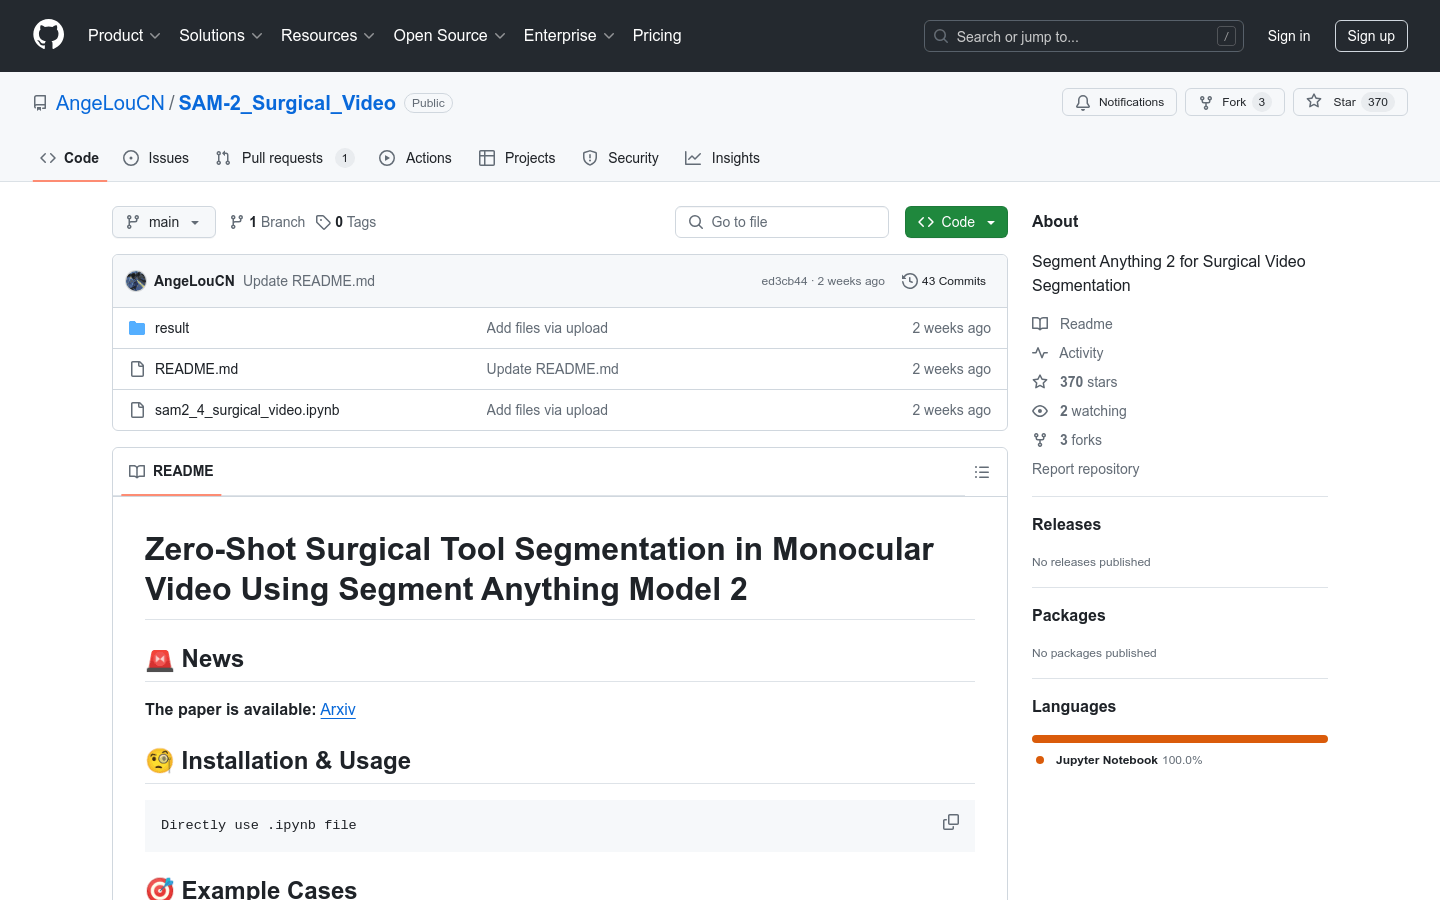The image size is (1440, 900).
Task: Open the Resources menu
Action: tap(328, 35)
